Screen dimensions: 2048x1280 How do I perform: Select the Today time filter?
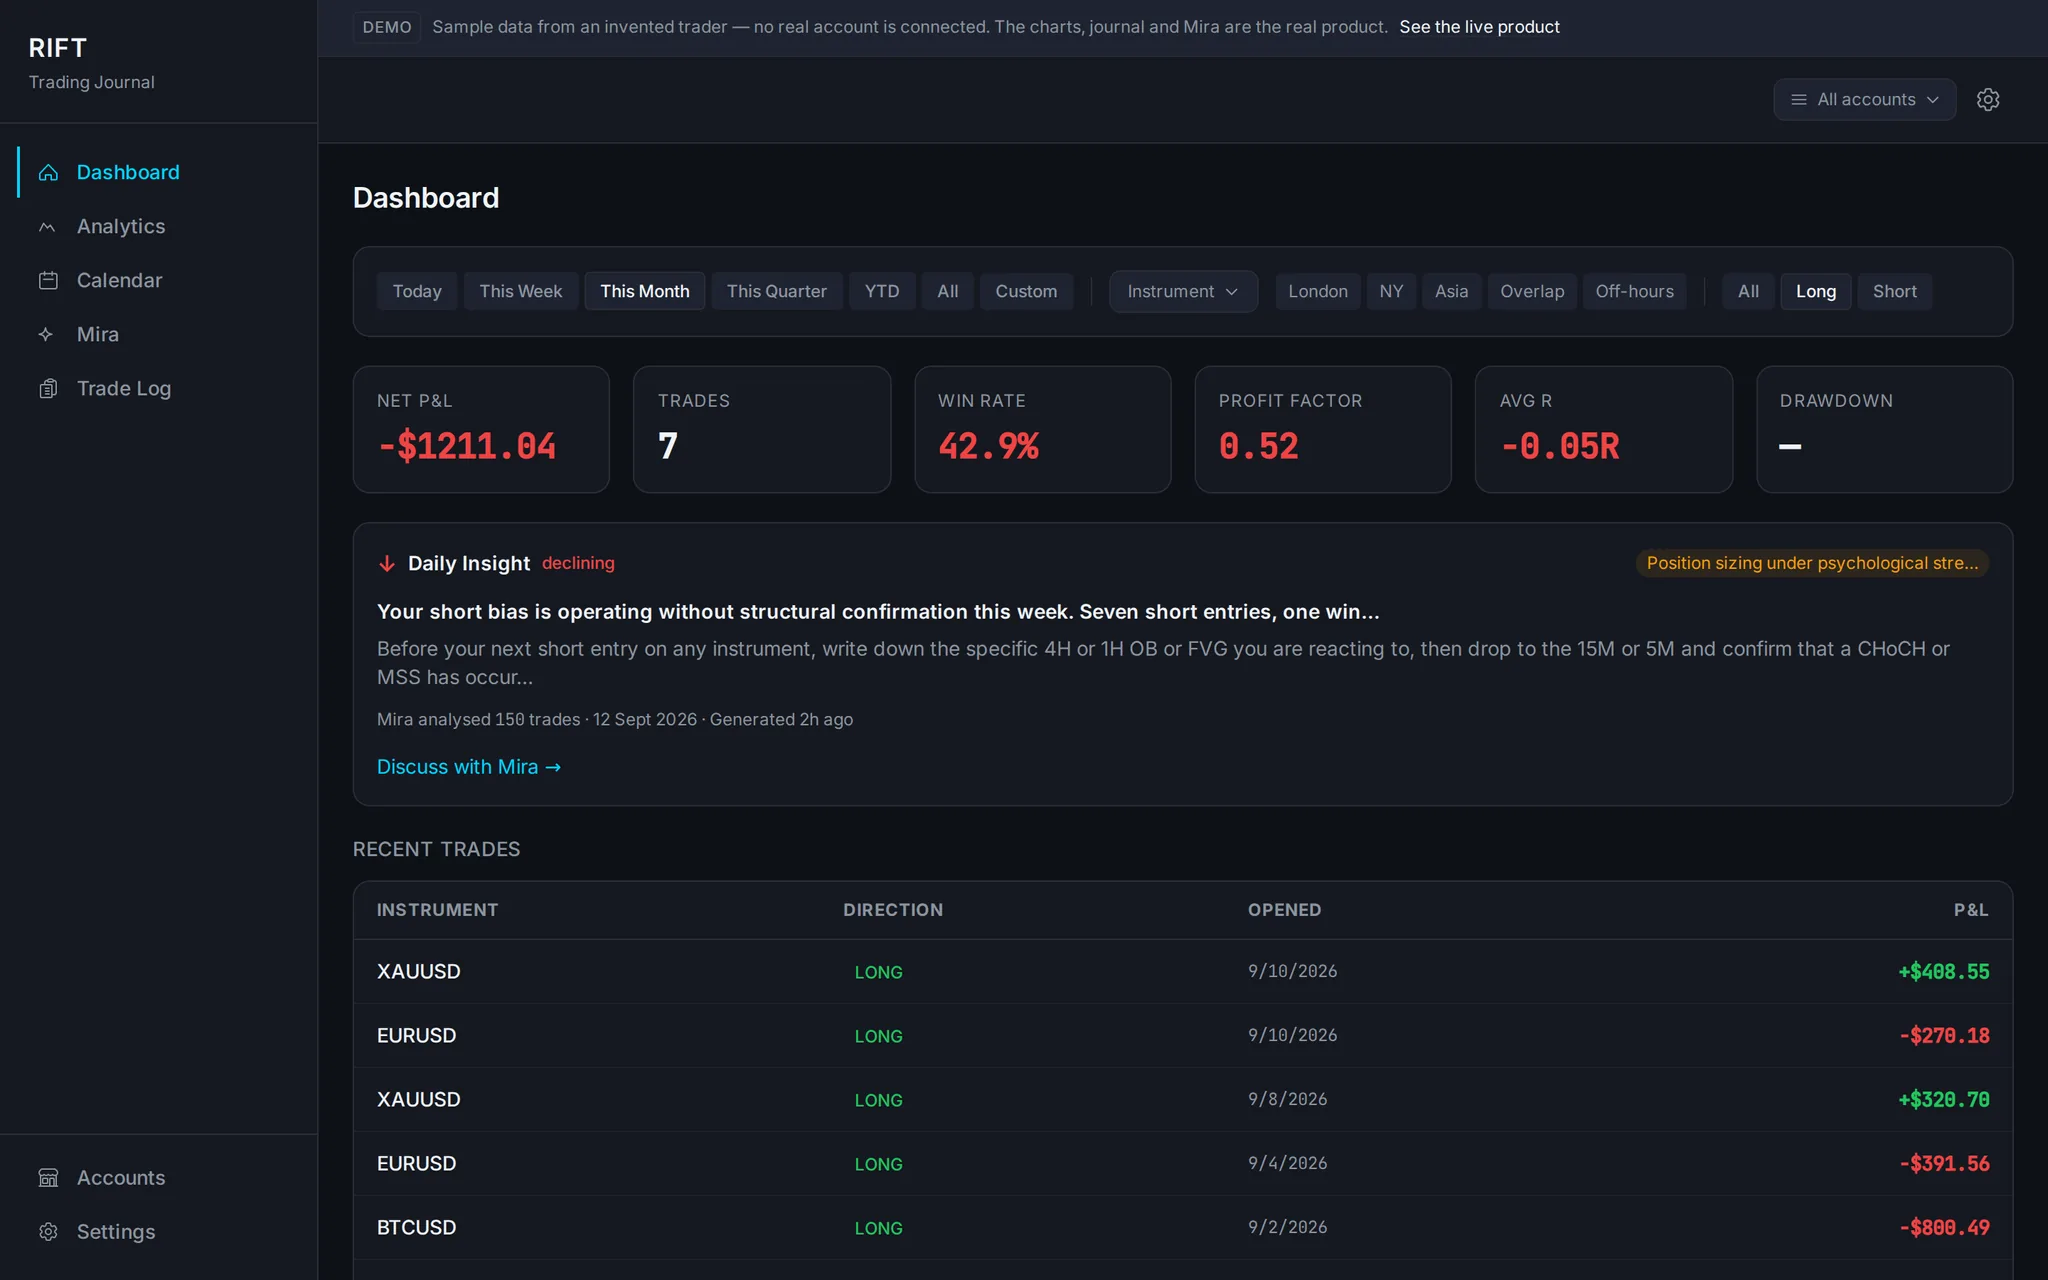coord(417,292)
